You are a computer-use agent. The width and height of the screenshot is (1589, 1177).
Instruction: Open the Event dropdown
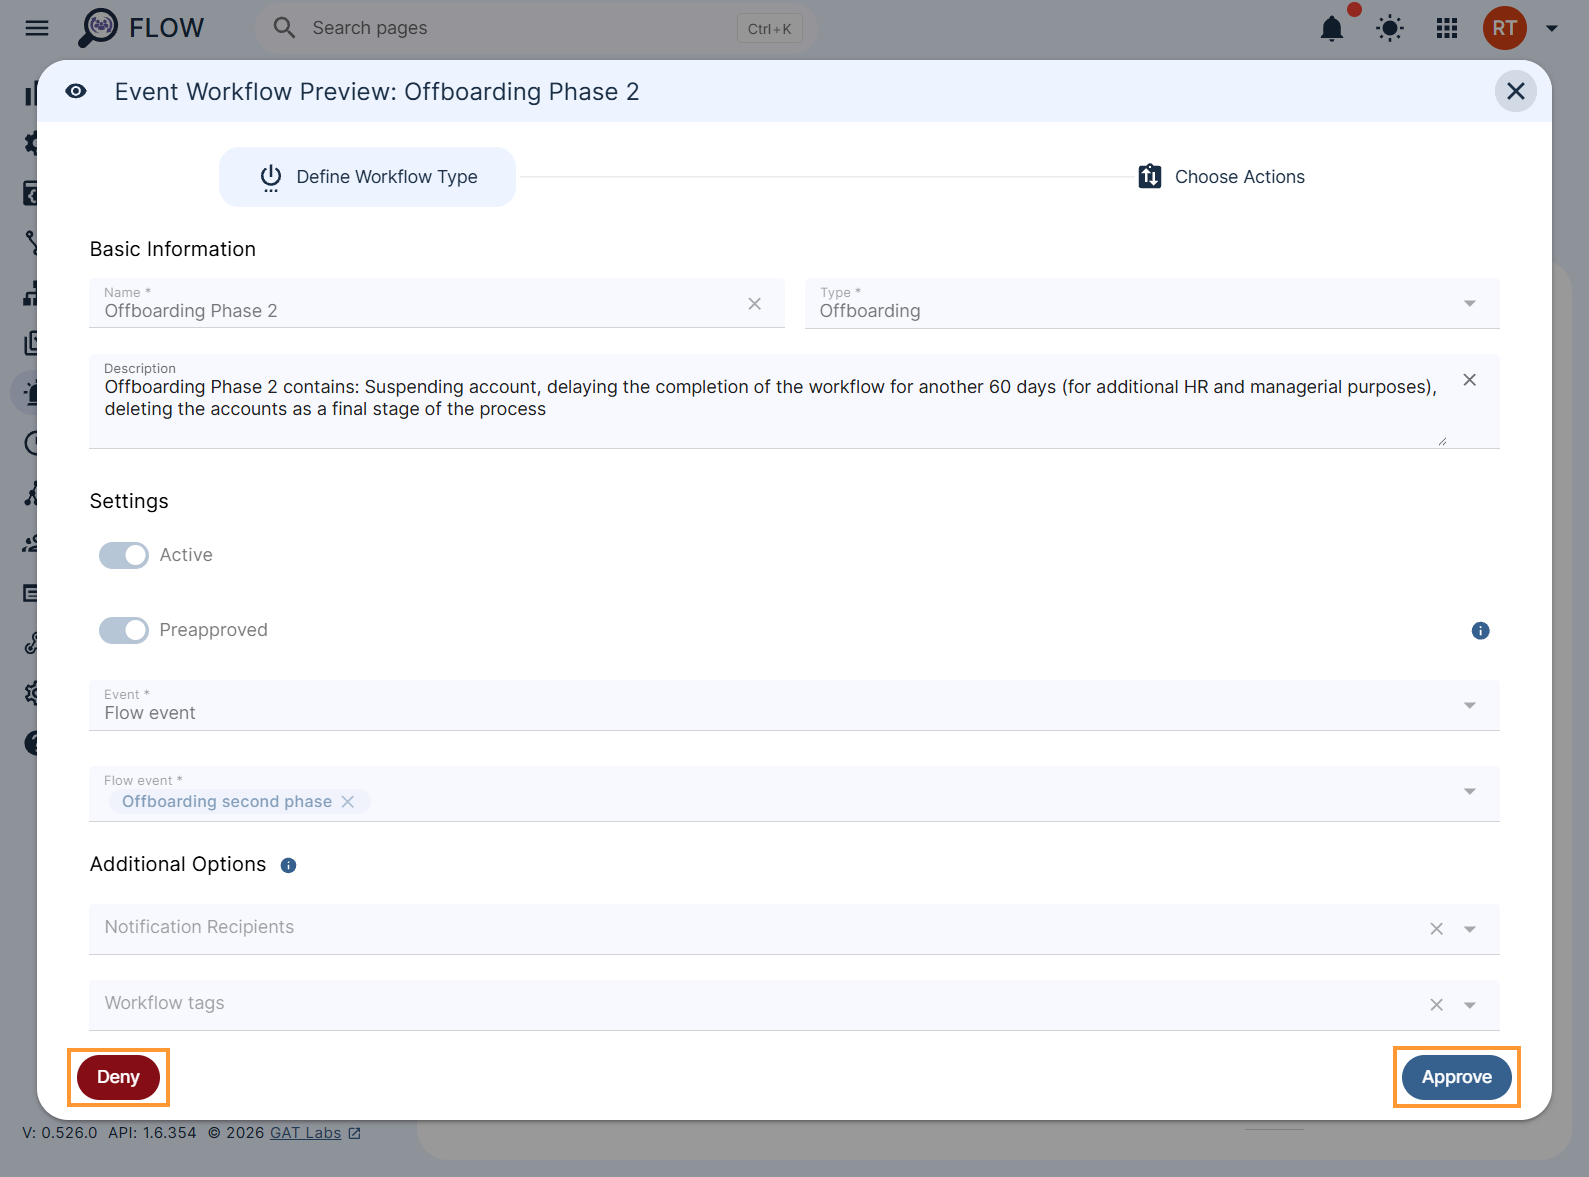794,705
